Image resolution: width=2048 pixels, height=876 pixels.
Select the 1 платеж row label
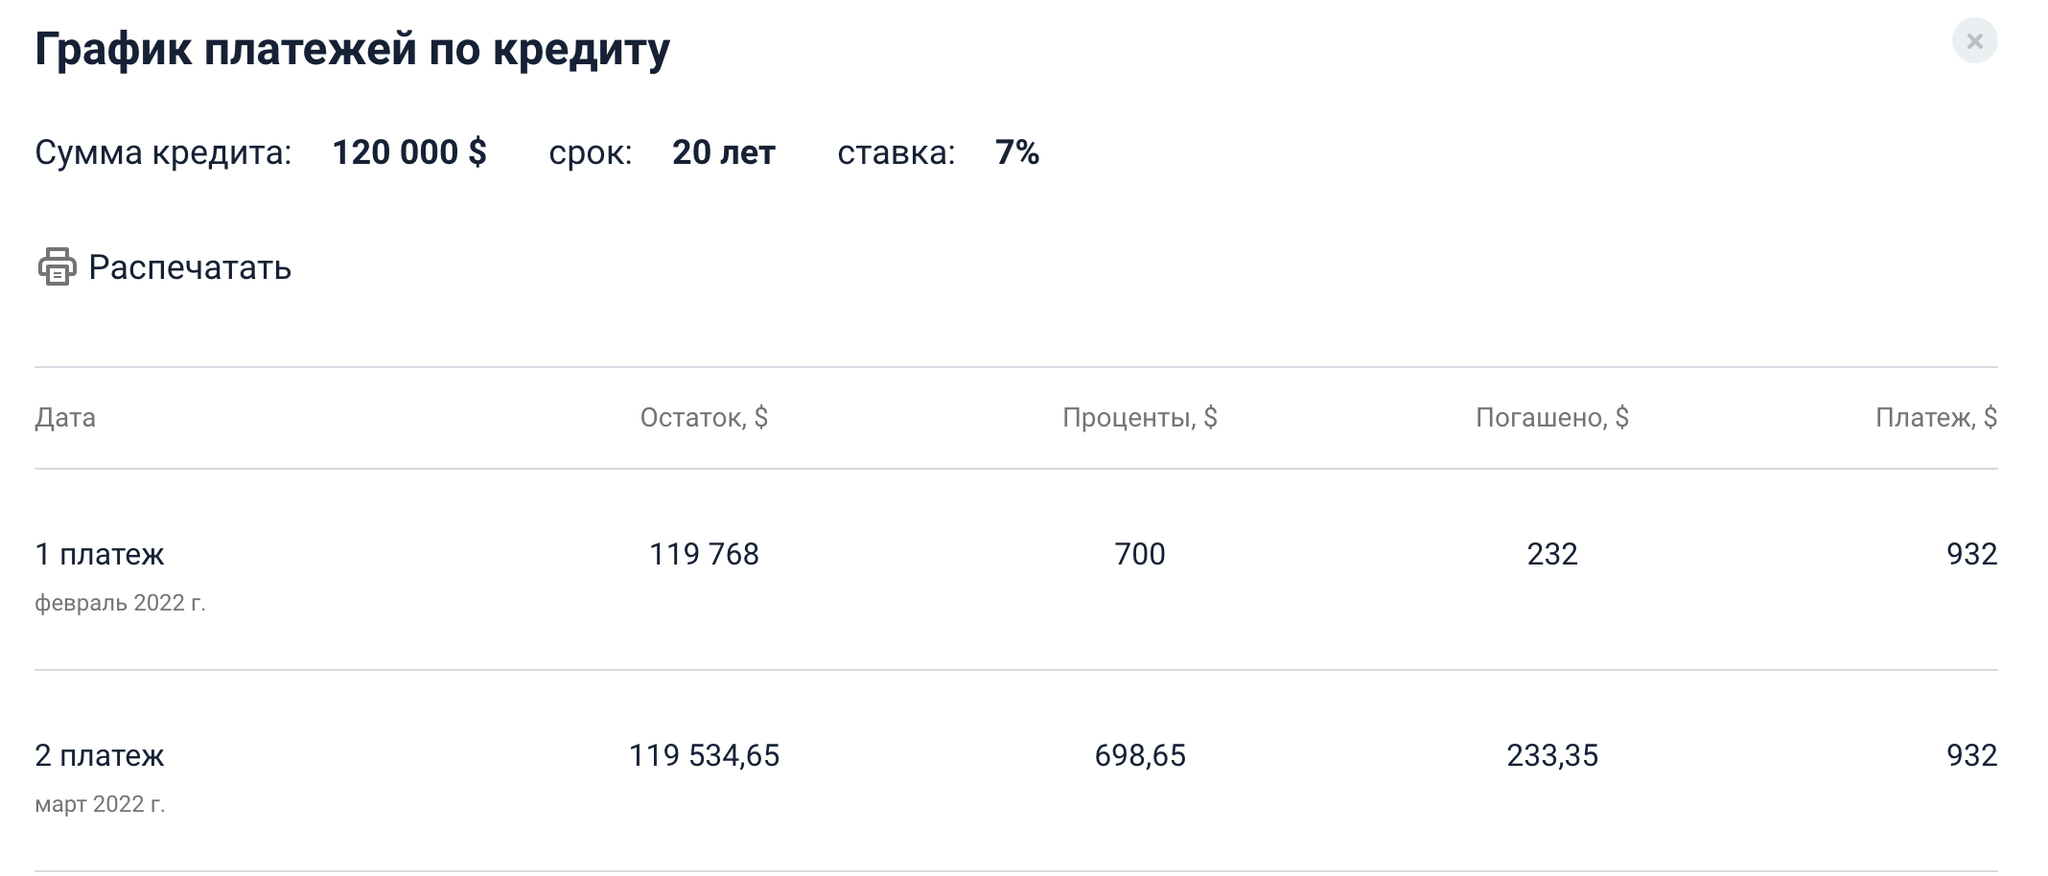point(100,554)
